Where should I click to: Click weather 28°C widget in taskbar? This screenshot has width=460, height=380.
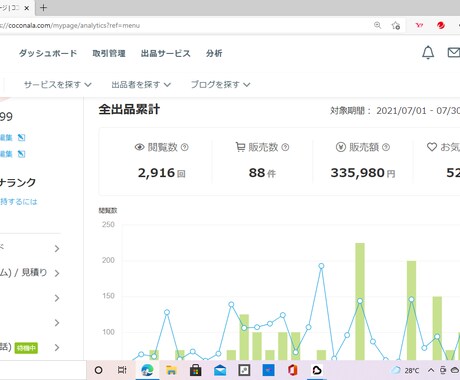pos(405,370)
